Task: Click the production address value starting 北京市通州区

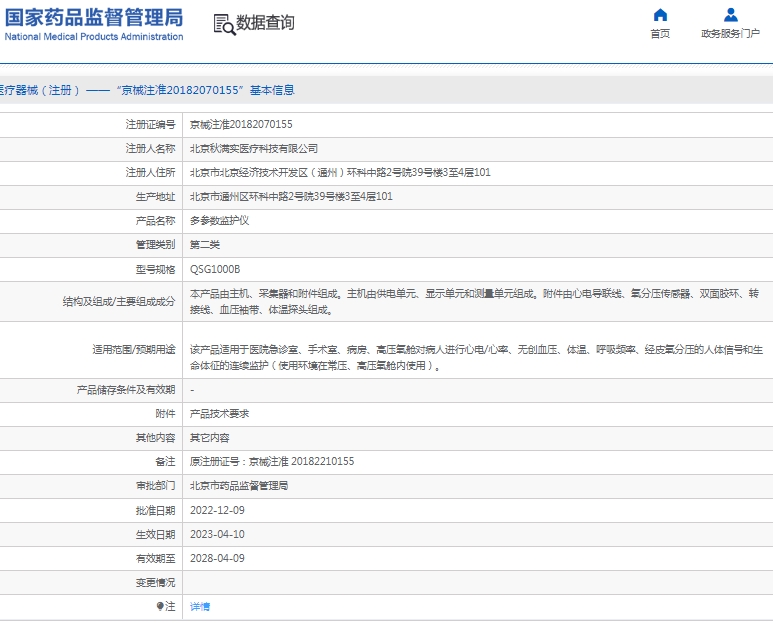Action: 291,197
